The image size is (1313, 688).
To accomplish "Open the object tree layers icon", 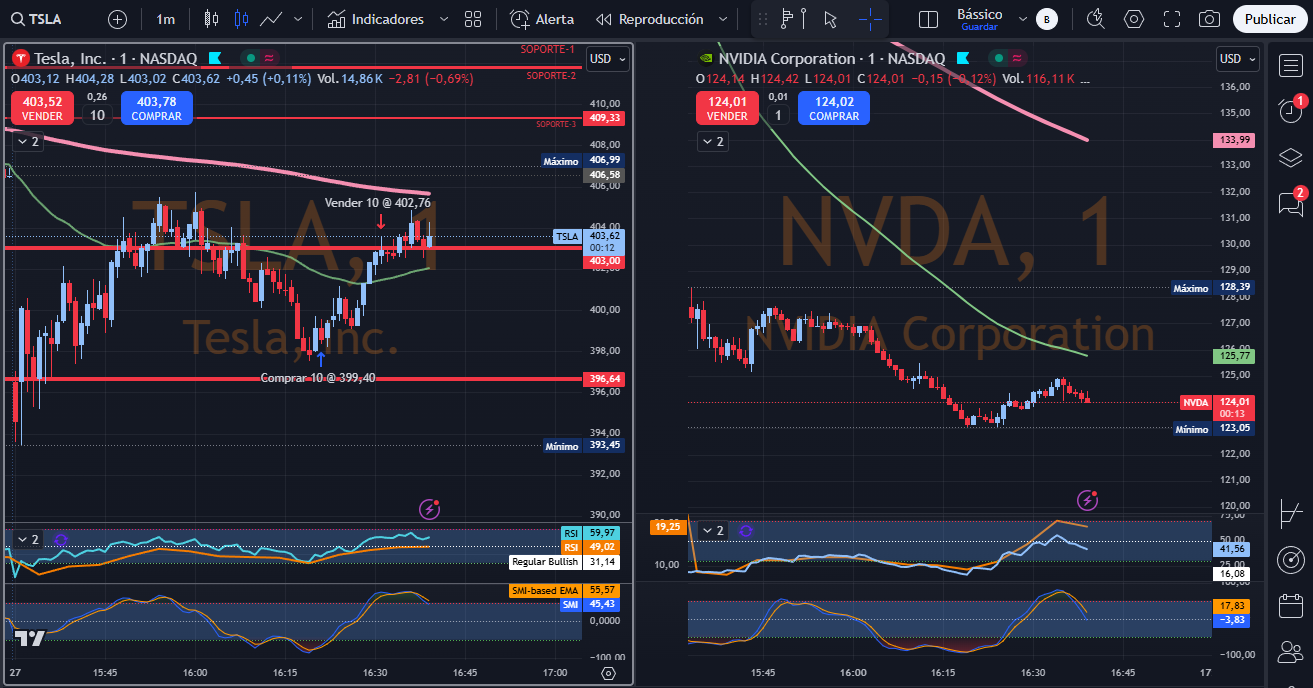I will 1290,158.
